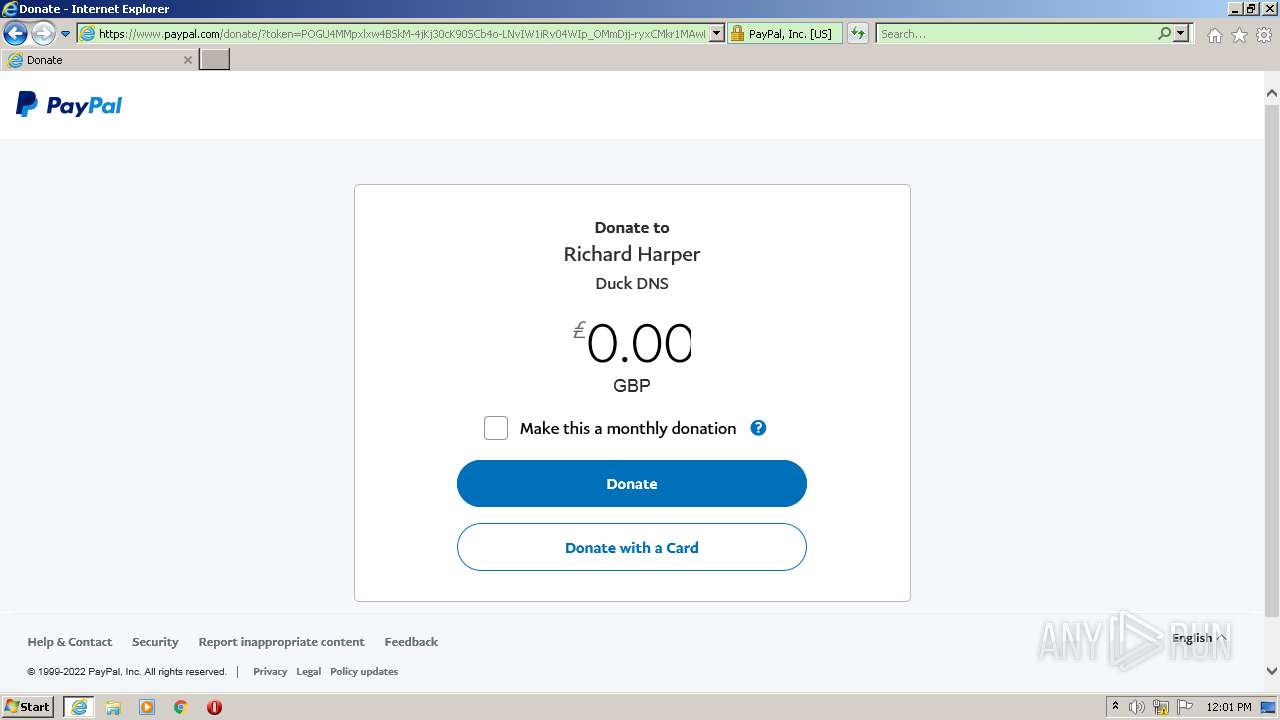The width and height of the screenshot is (1280, 720).
Task: Open the Favorites star icon
Action: tap(1239, 35)
